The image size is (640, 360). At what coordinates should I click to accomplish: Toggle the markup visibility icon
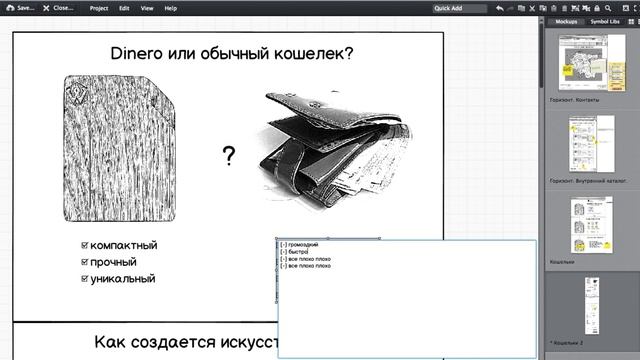tap(626, 8)
